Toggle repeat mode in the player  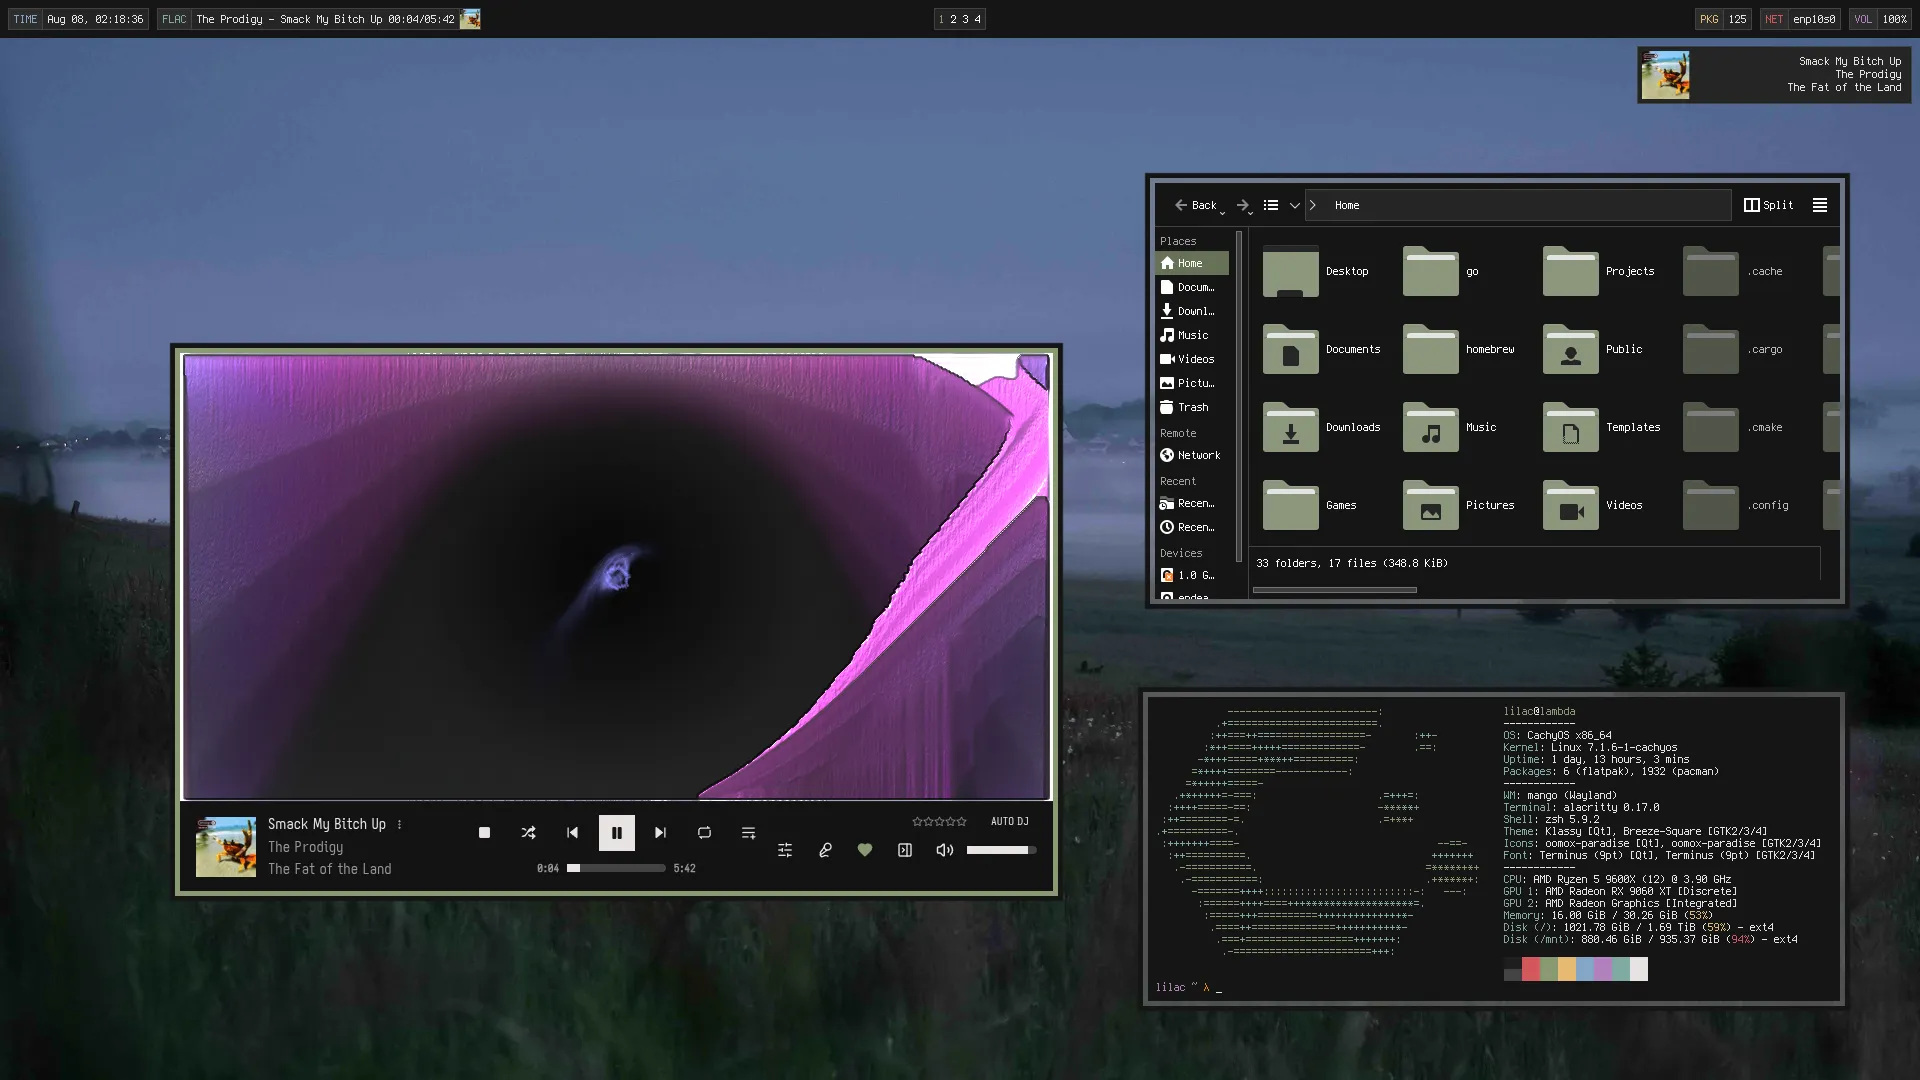point(704,833)
